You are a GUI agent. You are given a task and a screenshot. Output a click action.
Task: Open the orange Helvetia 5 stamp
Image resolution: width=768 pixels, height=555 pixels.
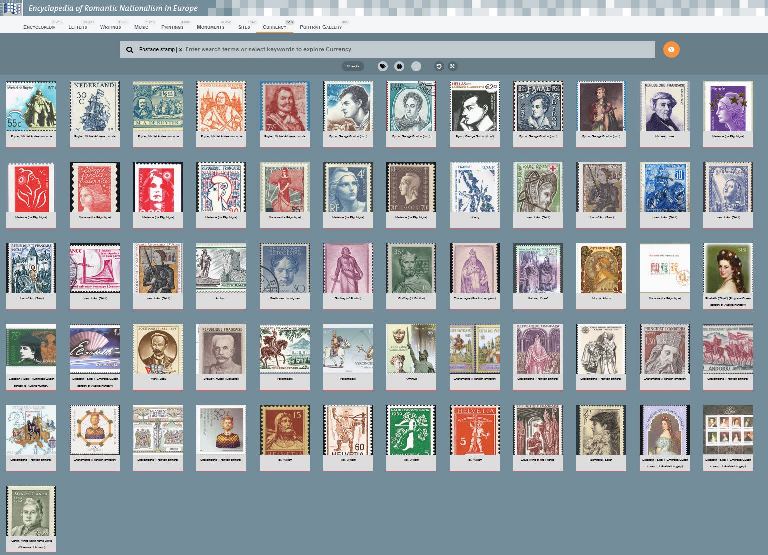[475, 430]
